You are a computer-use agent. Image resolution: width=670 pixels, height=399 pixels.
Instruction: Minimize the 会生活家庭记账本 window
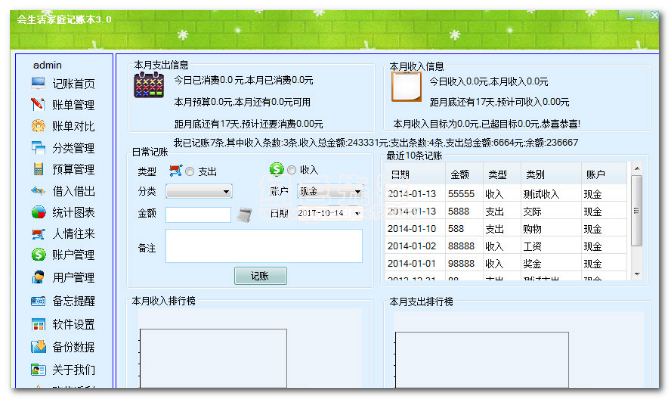pos(630,17)
